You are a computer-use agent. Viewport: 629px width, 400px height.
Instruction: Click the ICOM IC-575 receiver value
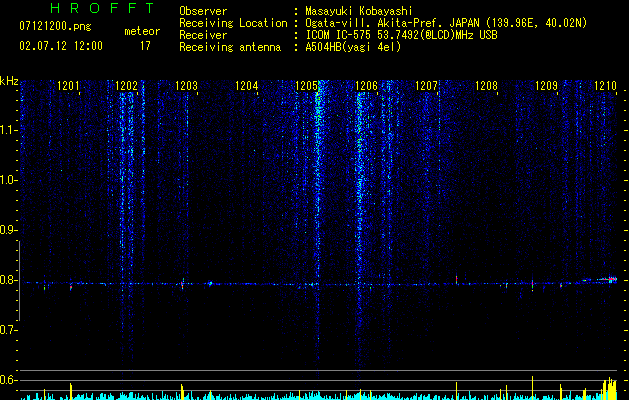401,35
